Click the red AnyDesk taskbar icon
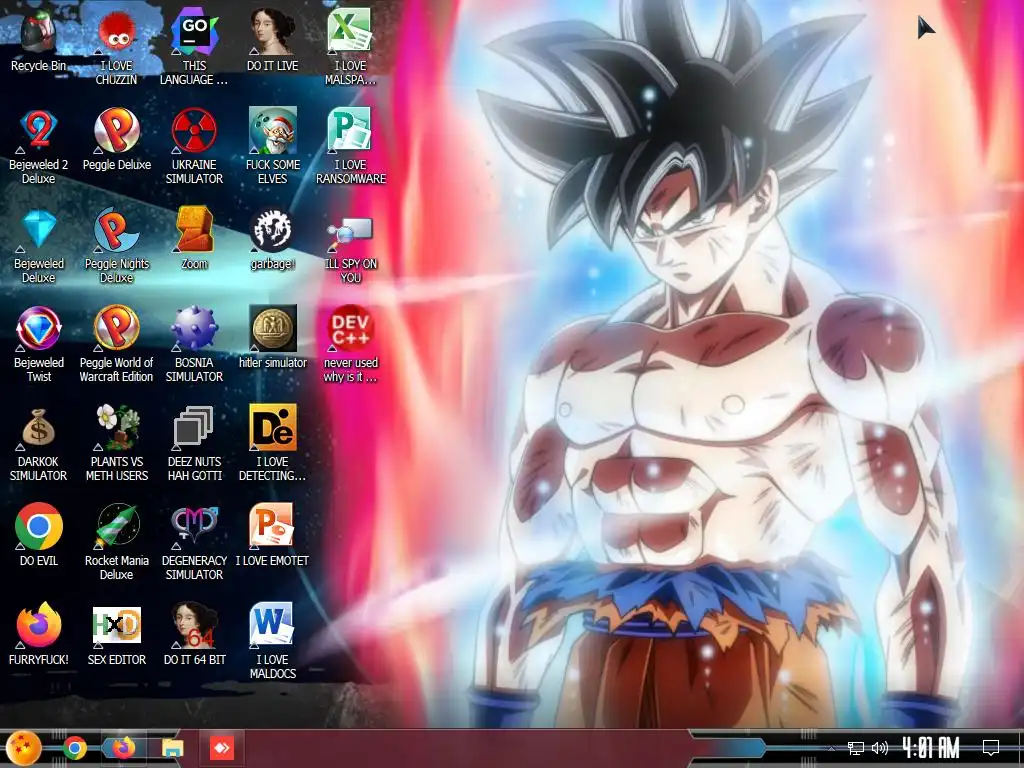 point(221,748)
